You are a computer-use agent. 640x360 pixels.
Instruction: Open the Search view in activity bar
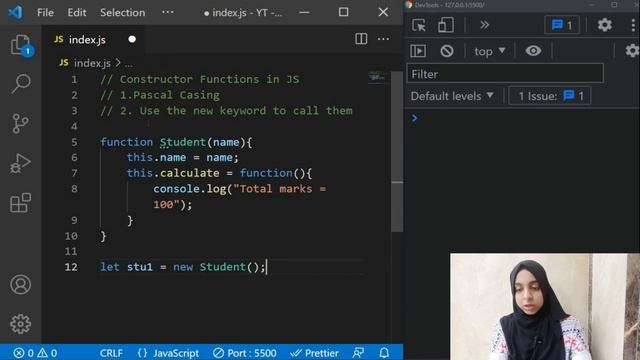20,84
